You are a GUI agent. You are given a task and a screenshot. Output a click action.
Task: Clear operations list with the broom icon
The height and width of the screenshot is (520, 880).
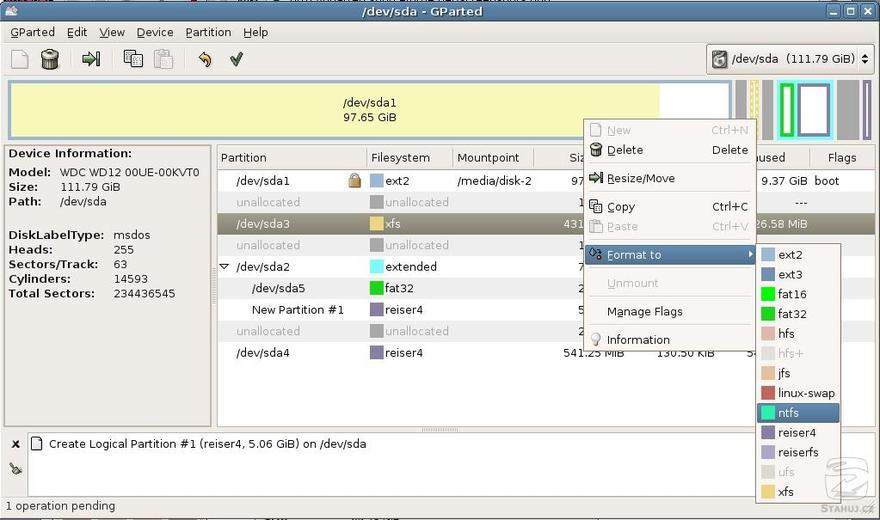[16, 468]
